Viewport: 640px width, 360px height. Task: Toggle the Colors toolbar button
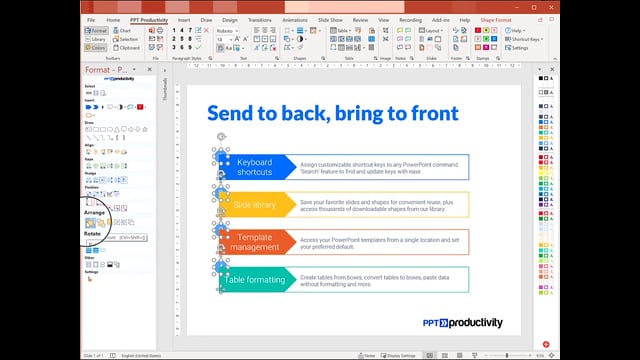pos(96,48)
